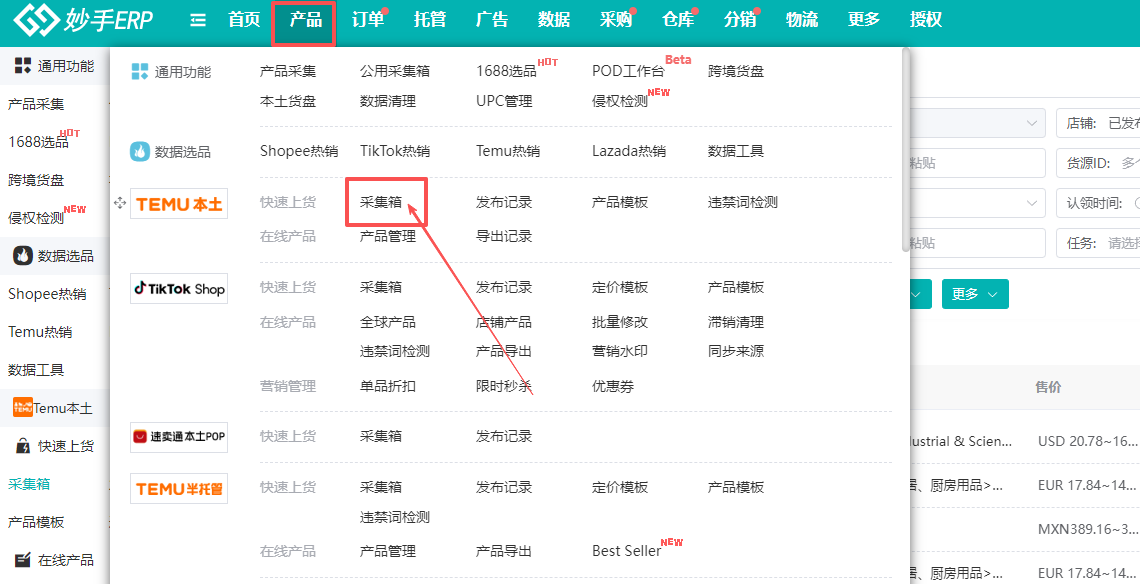
Task: Toggle the hamburger menu icon in header
Action: (198, 20)
